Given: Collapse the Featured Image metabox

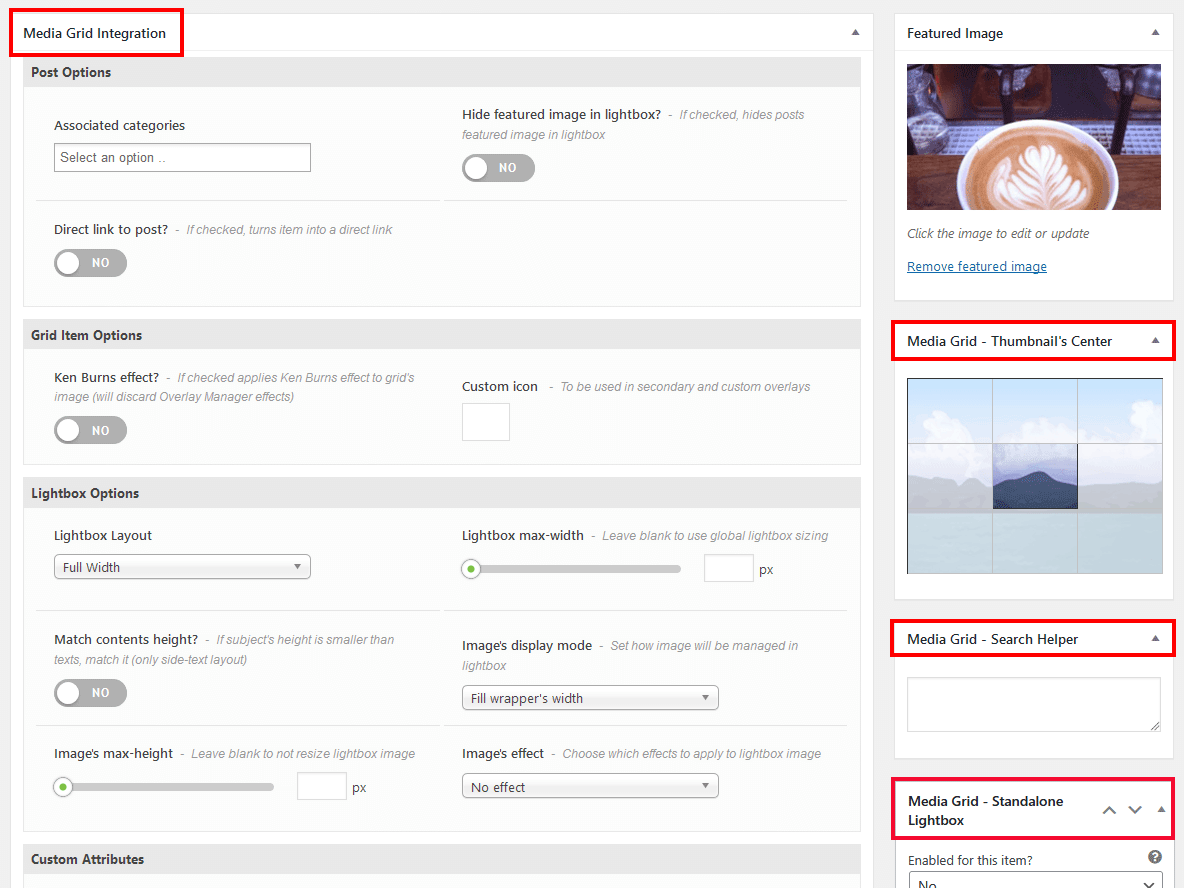Looking at the screenshot, I should (x=1155, y=32).
